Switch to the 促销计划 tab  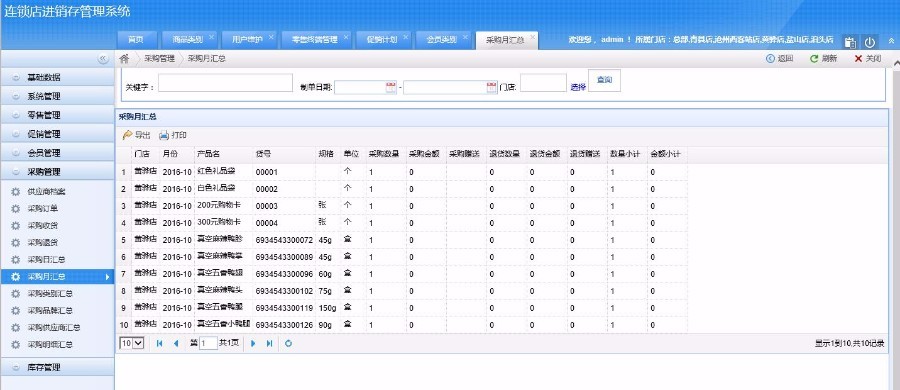(x=382, y=40)
